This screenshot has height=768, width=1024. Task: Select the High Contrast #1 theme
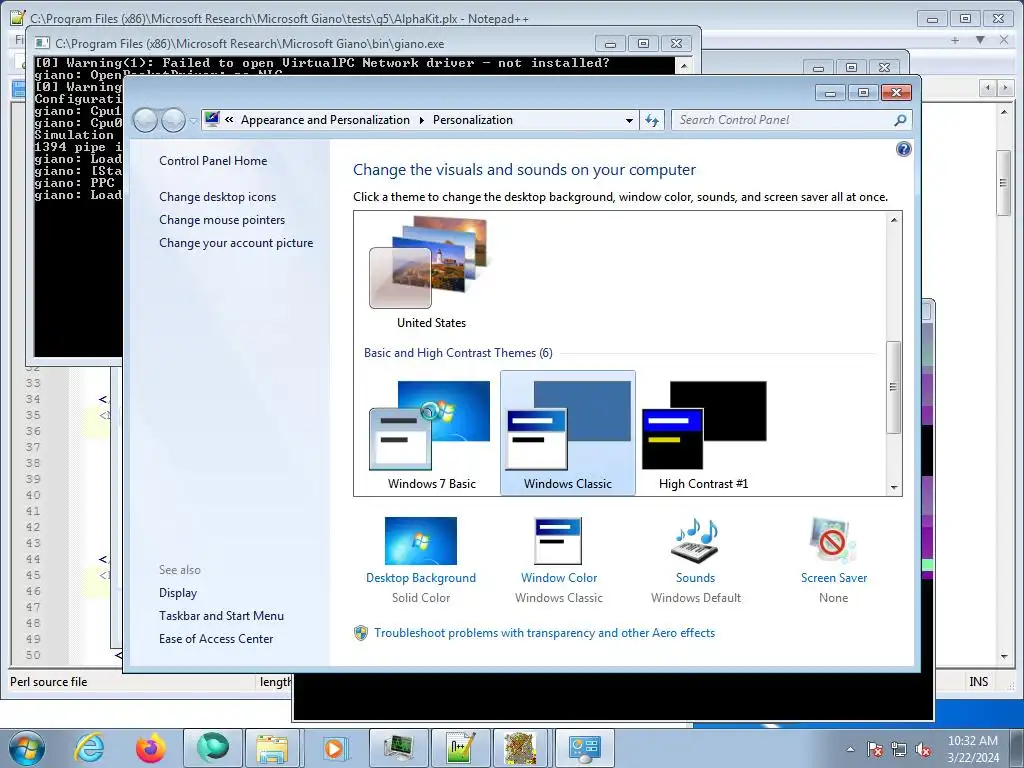(x=703, y=434)
